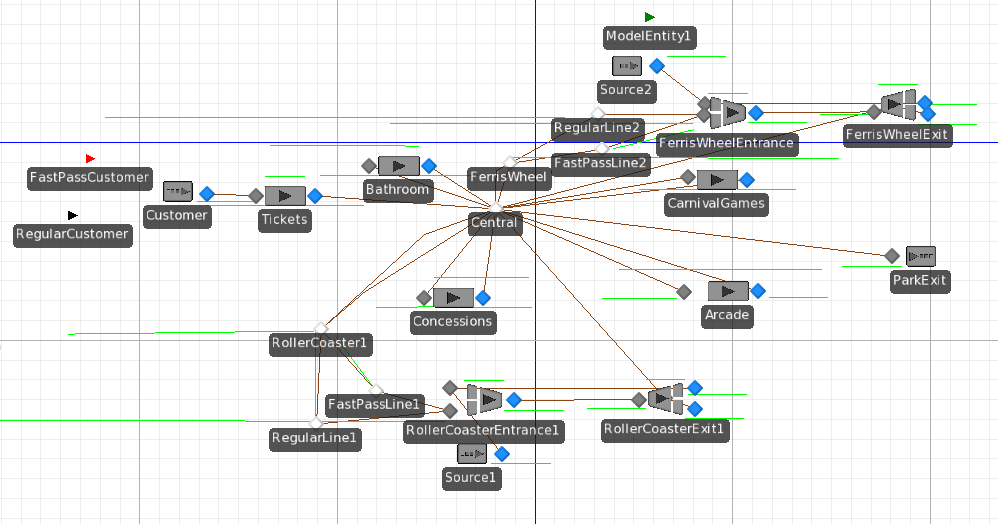The image size is (998, 524).
Task: Click the Concessions server icon
Action: click(453, 298)
